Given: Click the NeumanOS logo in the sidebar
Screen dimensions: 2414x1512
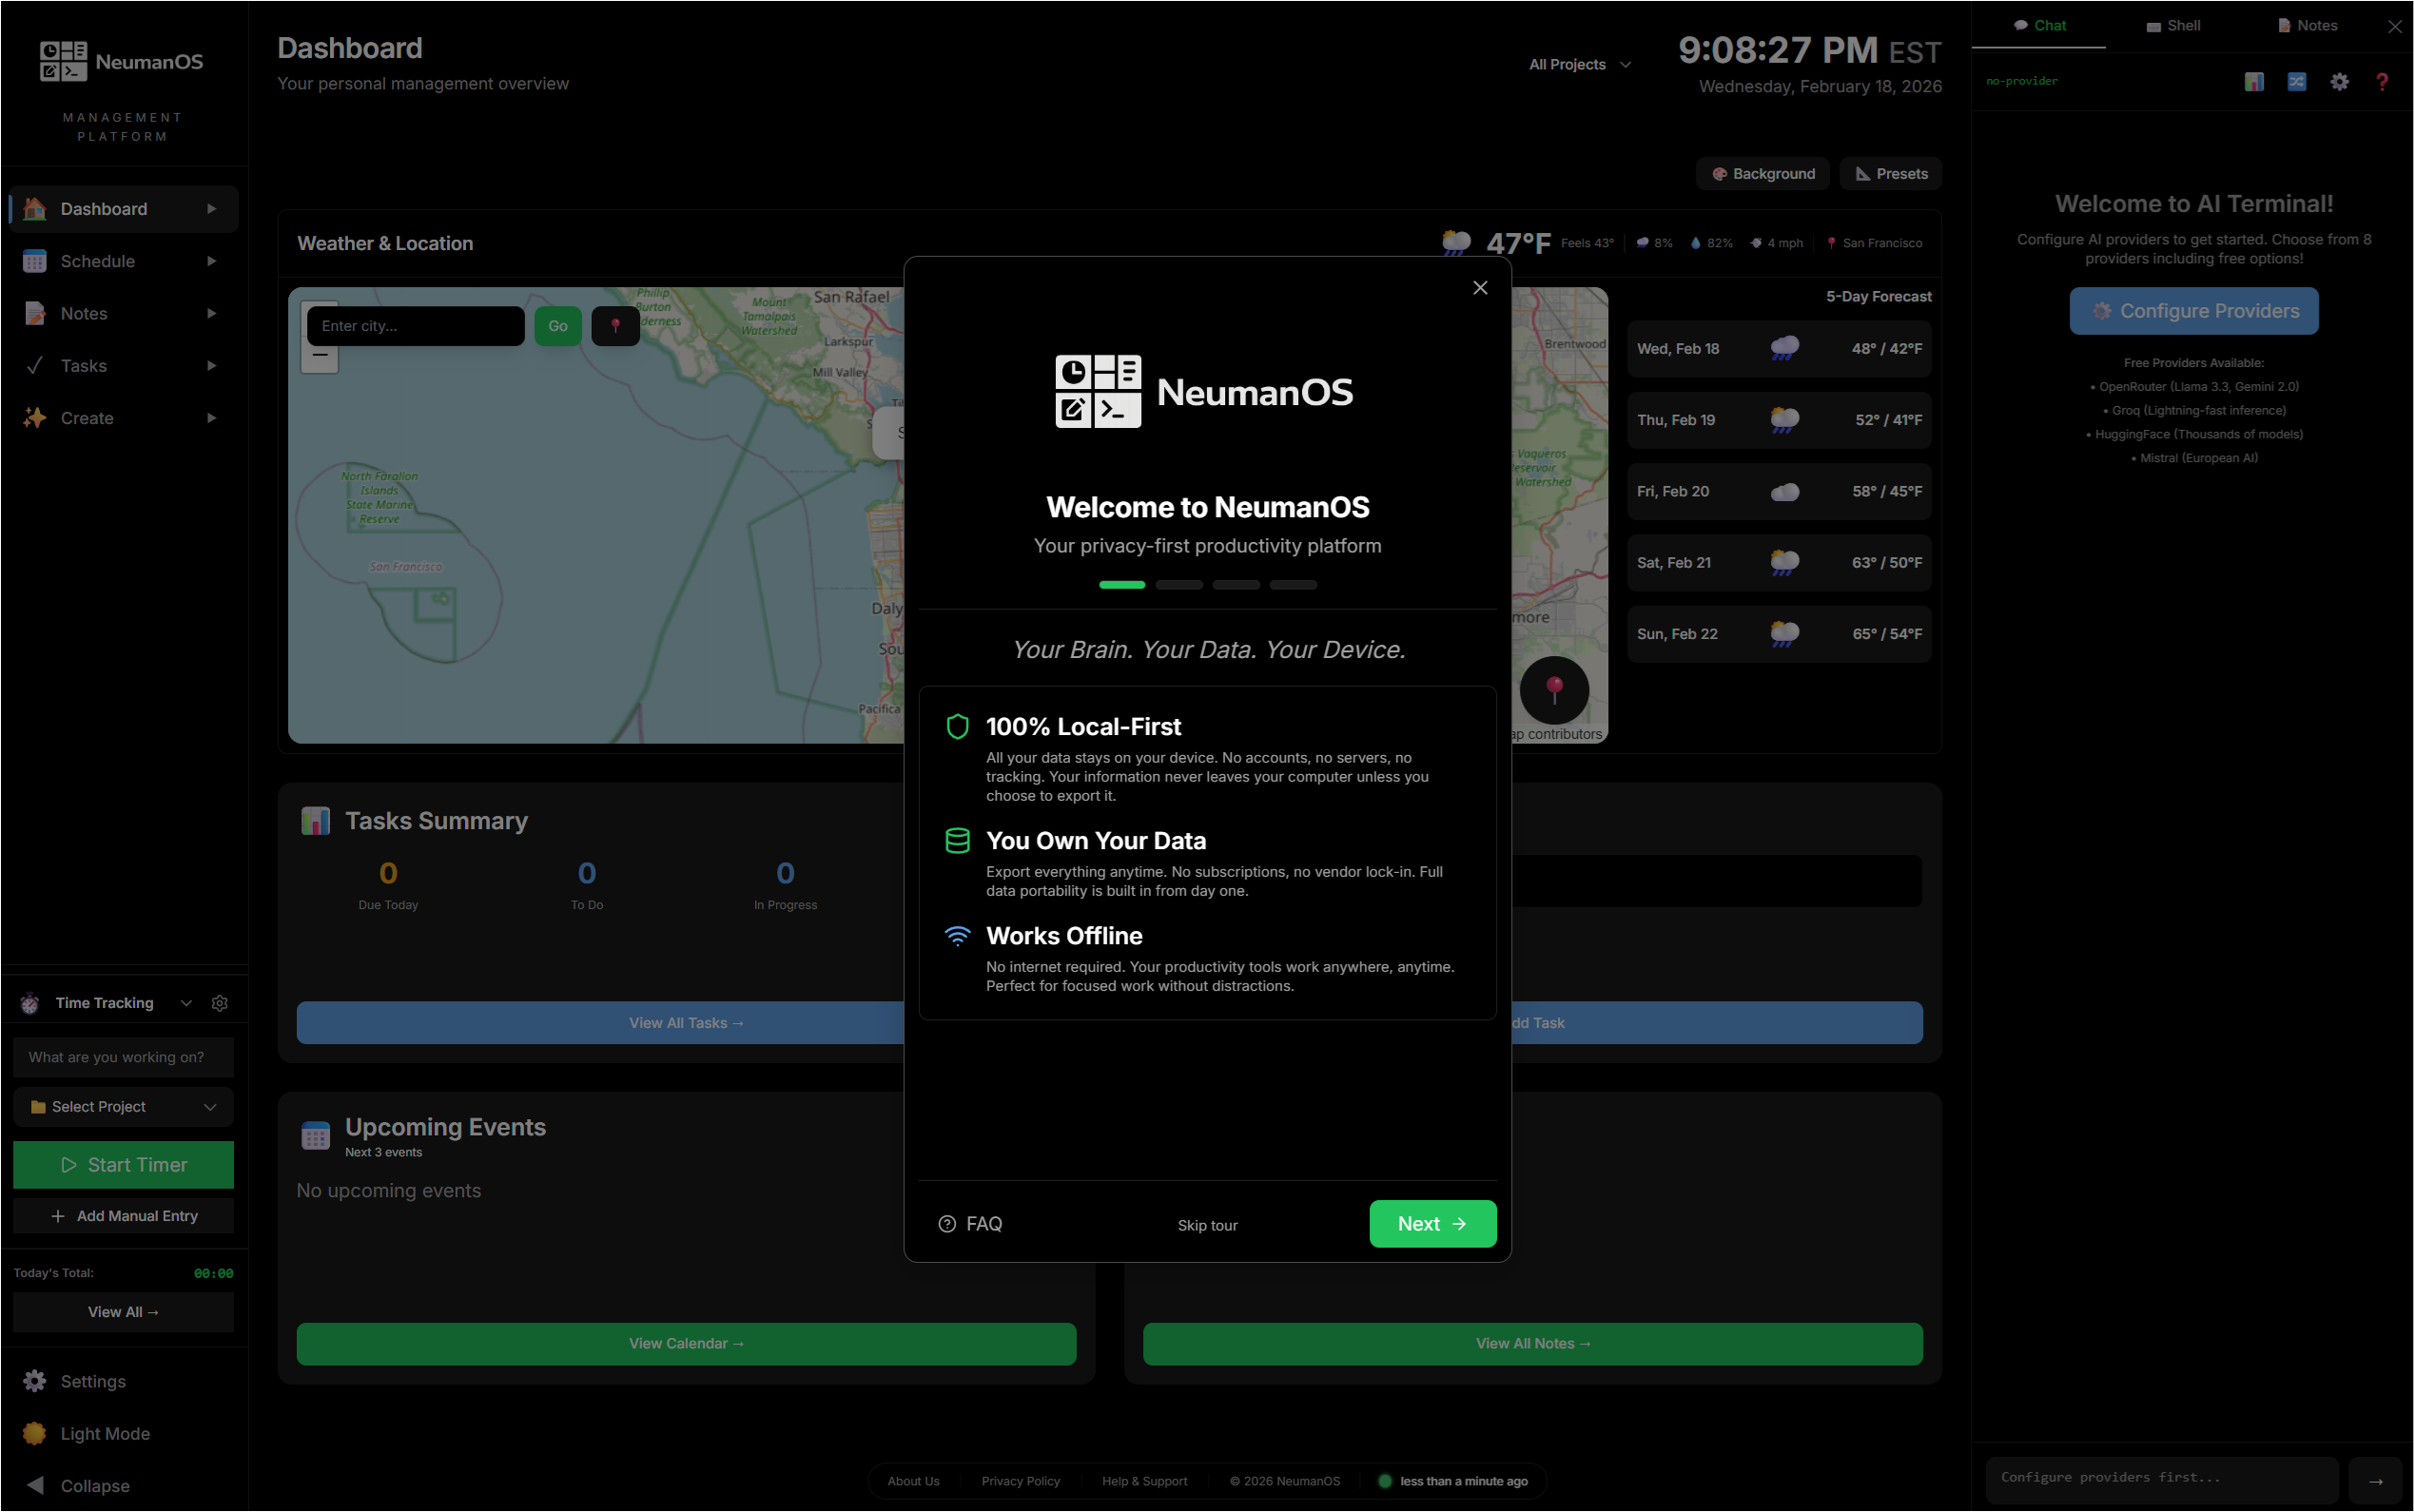Looking at the screenshot, I should (121, 61).
